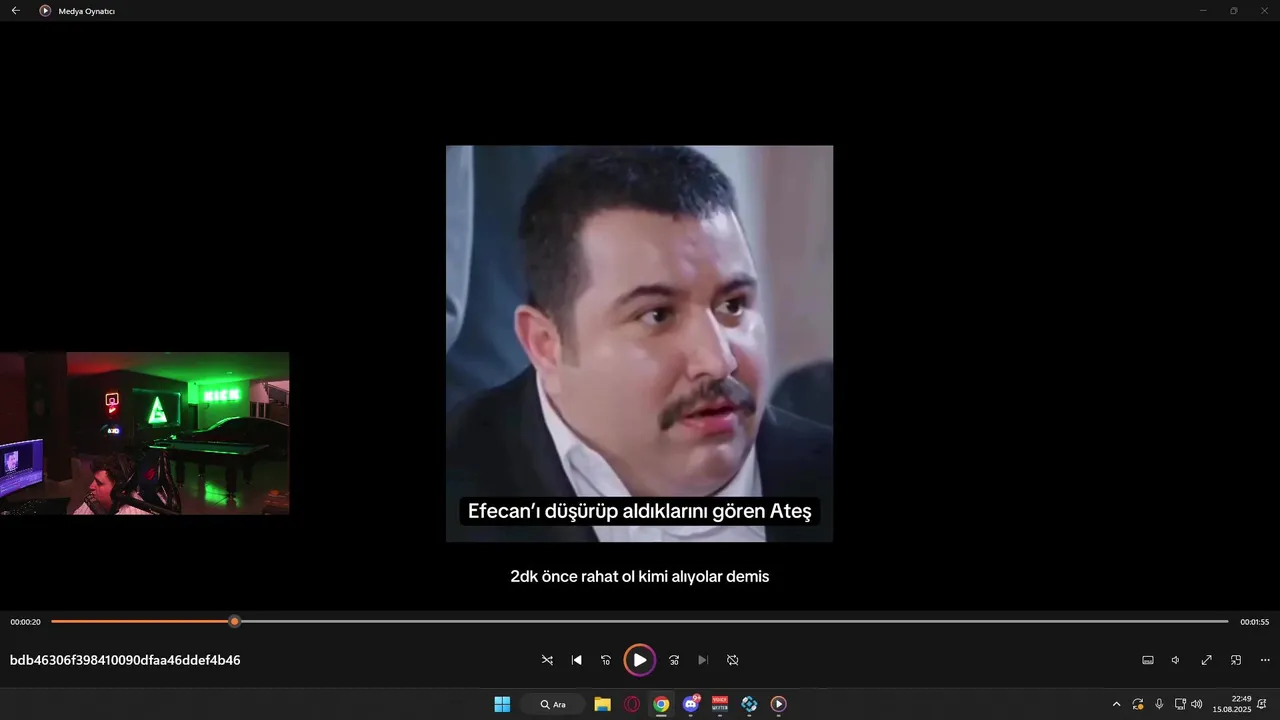Expand hidden system tray icons
The image size is (1280, 720).
(1116, 704)
